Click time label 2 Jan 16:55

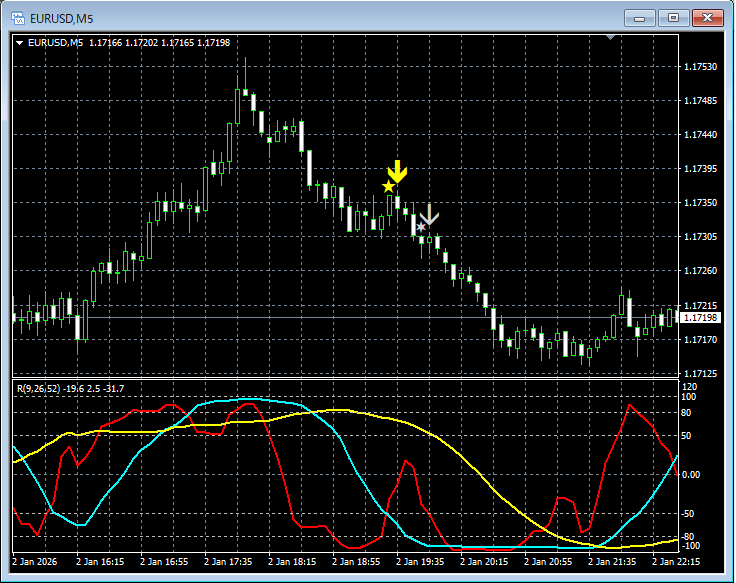(x=164, y=561)
